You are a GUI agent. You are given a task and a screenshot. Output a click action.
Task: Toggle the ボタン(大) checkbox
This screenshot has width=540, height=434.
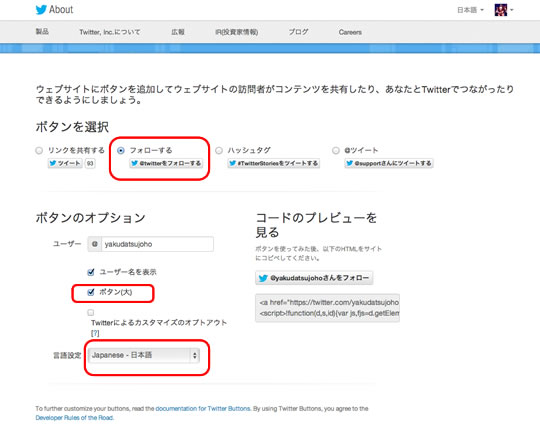click(91, 292)
